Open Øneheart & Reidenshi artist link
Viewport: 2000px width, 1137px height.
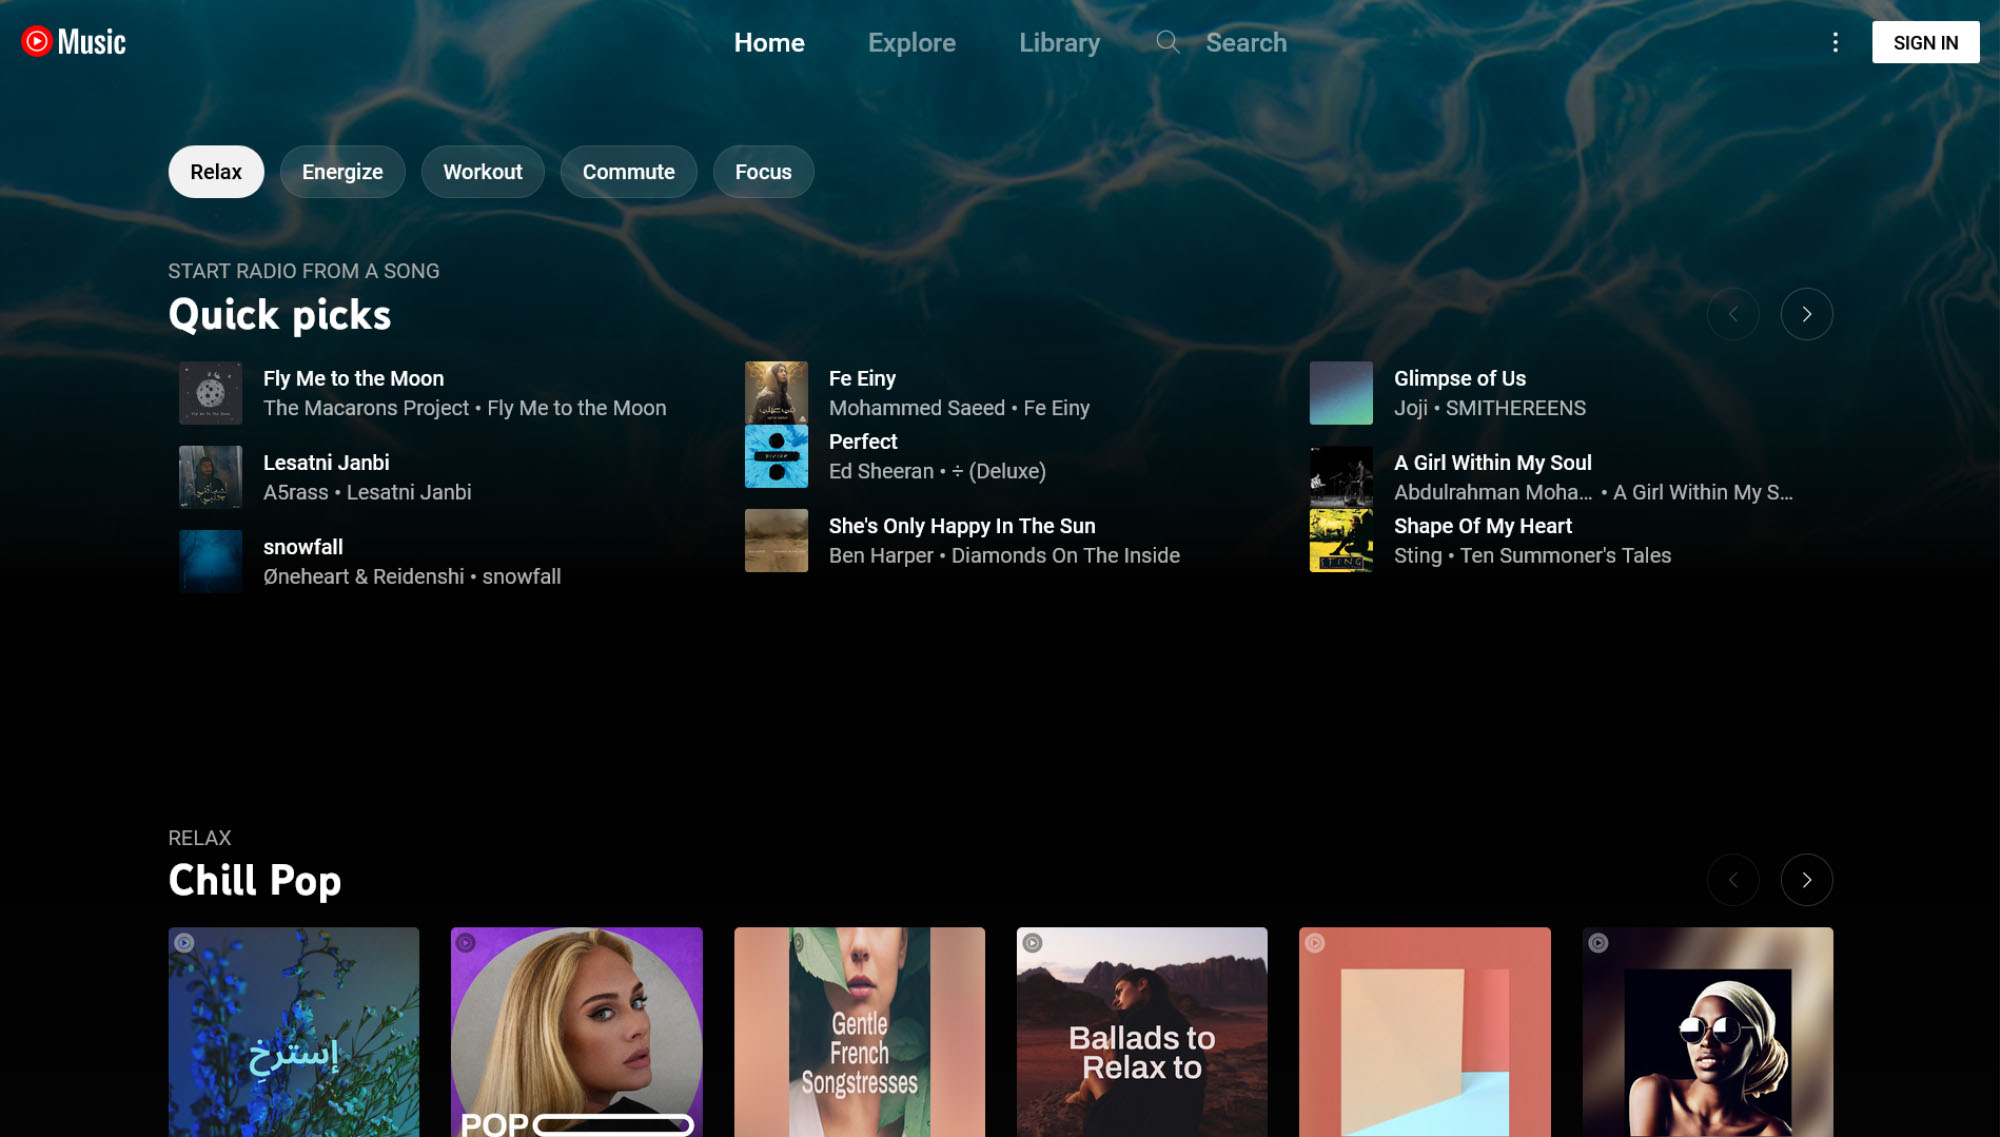363,577
